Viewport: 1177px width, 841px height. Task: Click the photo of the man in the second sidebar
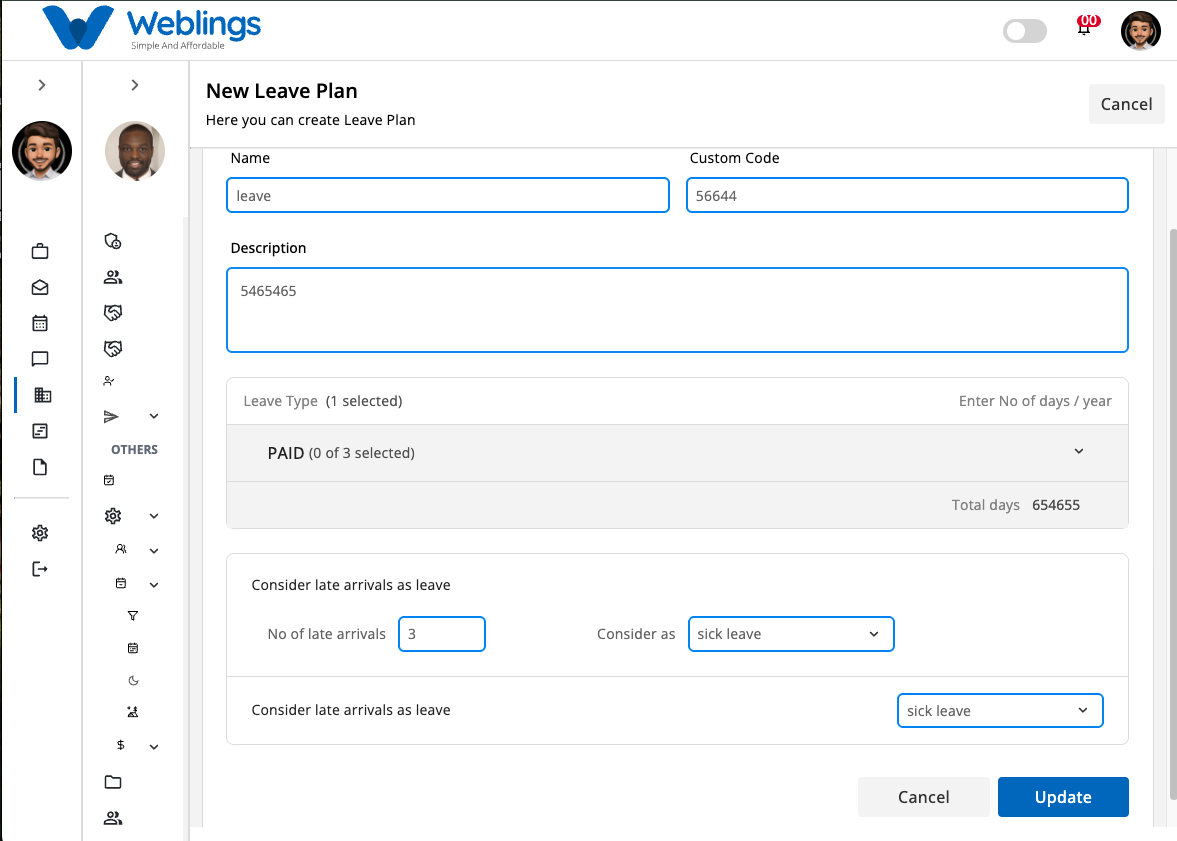(135, 151)
